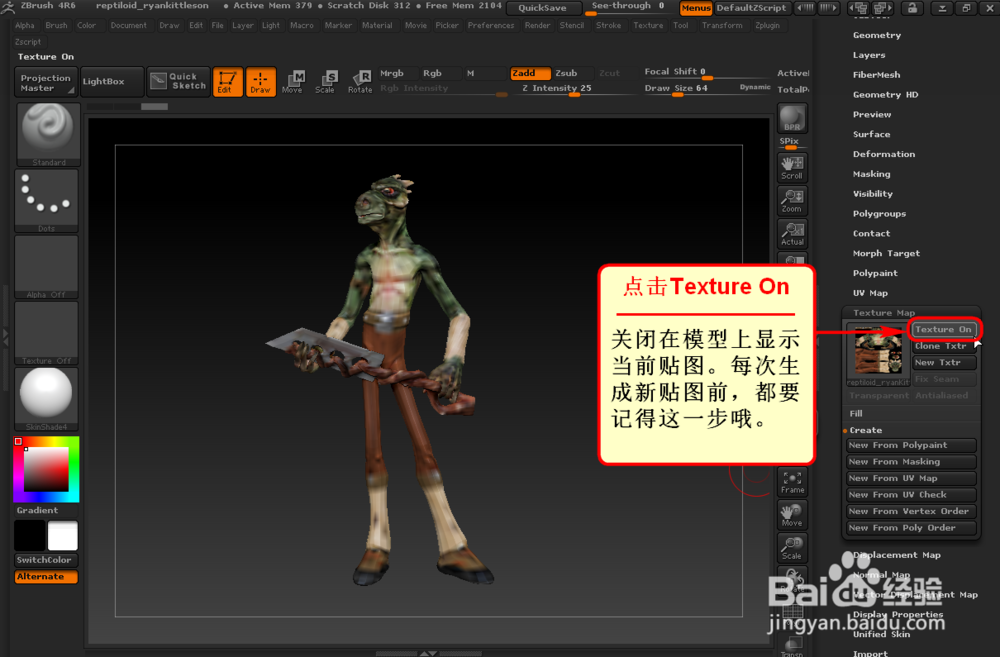Click New From UV Map
This screenshot has height=657, width=1000.
coord(911,478)
